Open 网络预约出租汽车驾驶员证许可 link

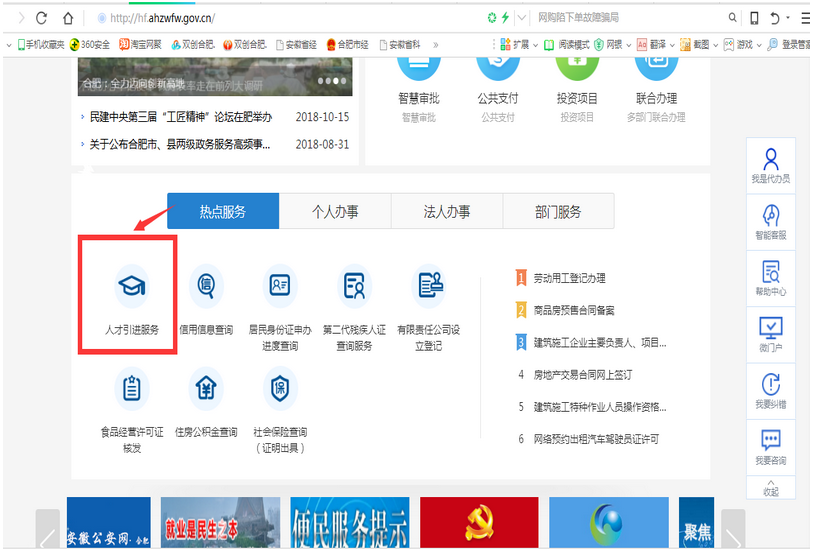596,440
